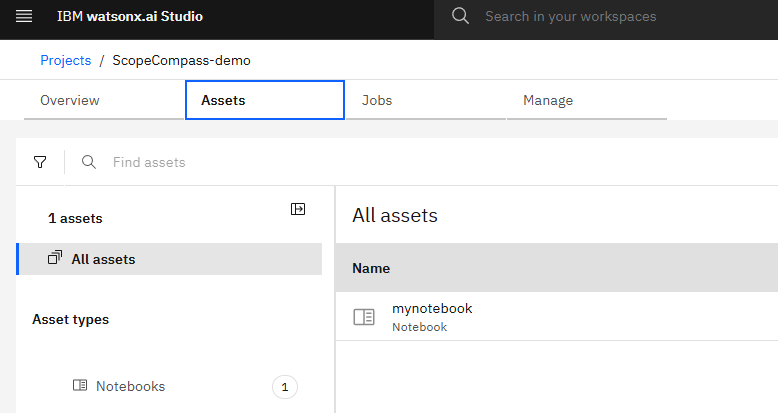778x413 pixels.
Task: Select All assets in the sidebar
Action: [x=103, y=259]
